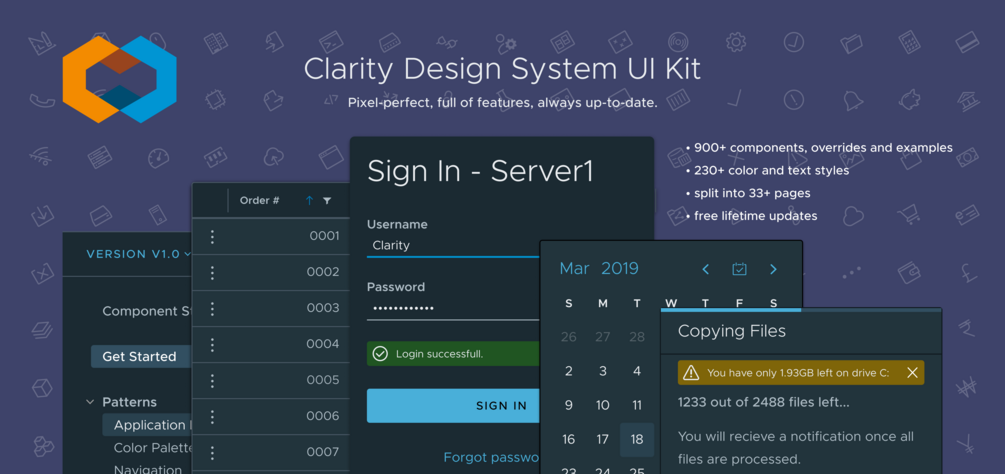Click the Clarity hexagon logo
This screenshot has width=1005, height=474.
pos(119,79)
